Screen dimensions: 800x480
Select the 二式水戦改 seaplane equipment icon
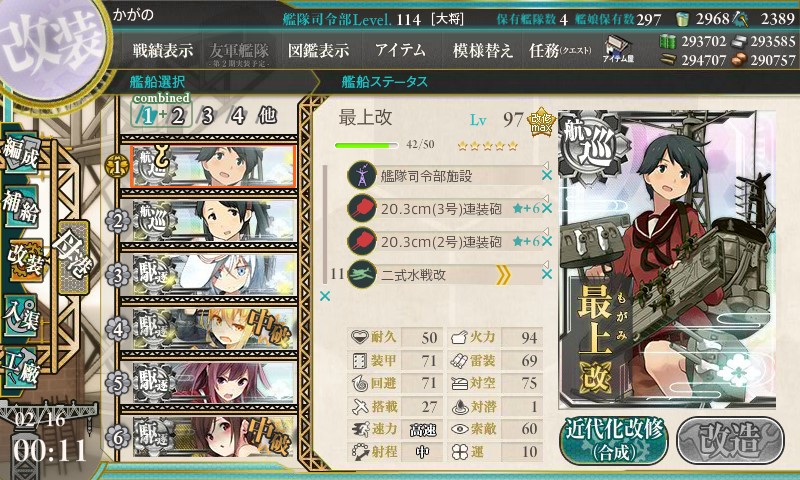(x=362, y=274)
